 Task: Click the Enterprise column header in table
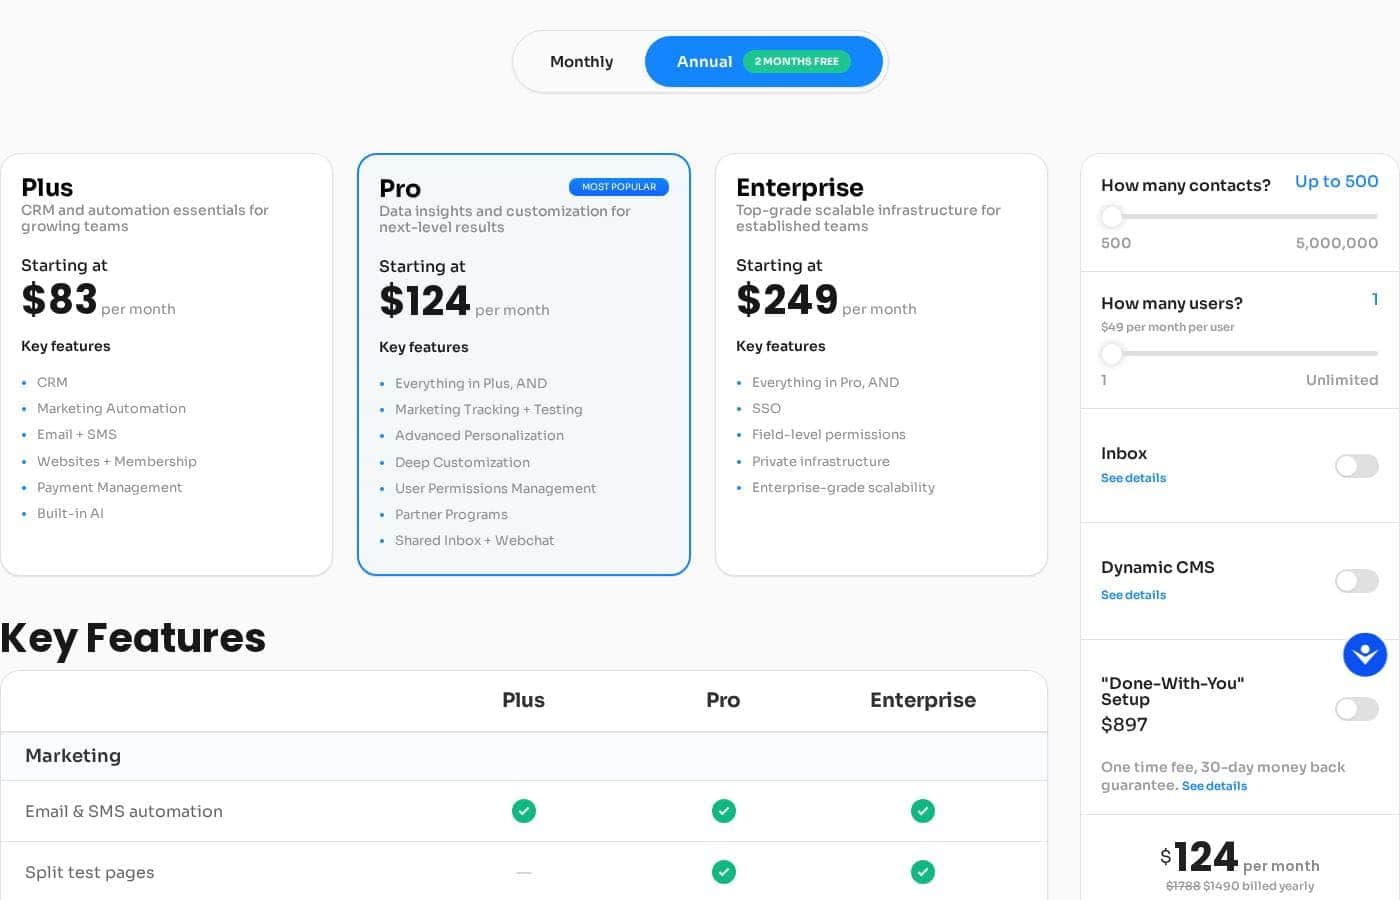pyautogui.click(x=923, y=700)
